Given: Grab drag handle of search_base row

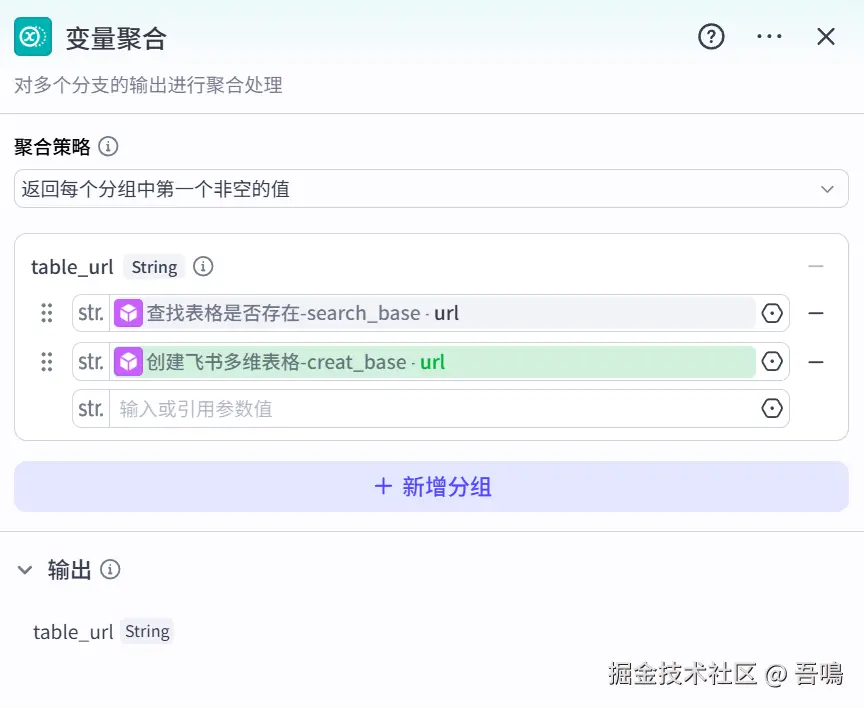Looking at the screenshot, I should pyautogui.click(x=47, y=313).
